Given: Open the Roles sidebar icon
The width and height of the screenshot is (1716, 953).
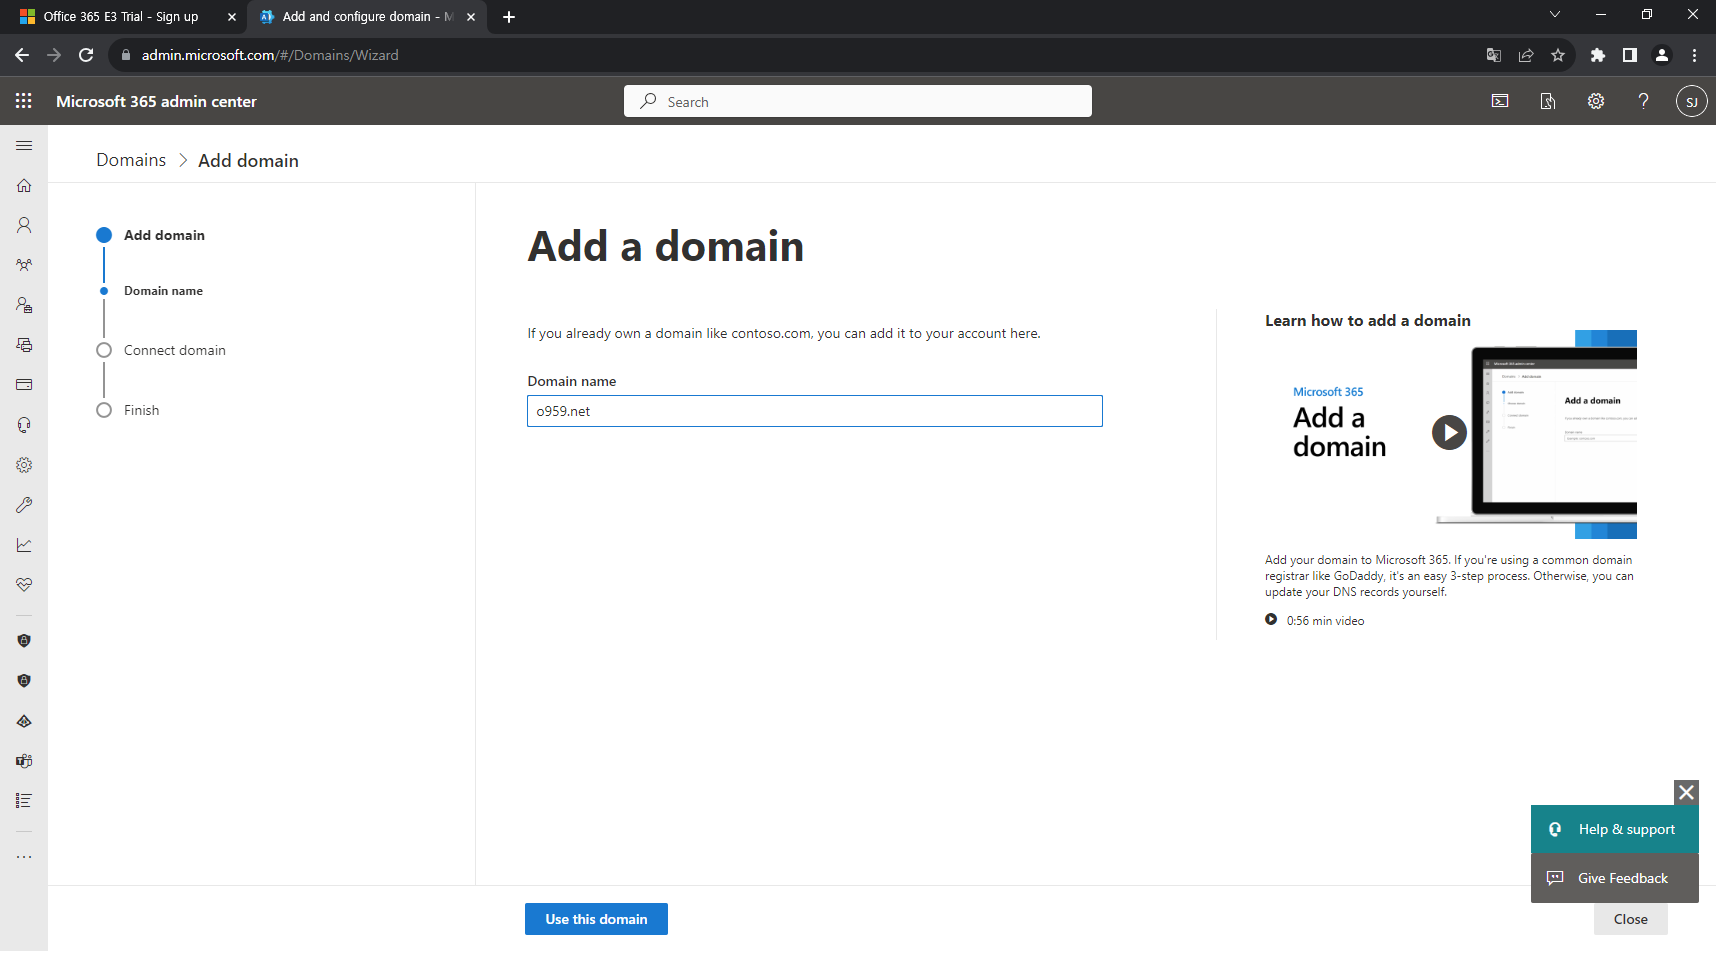Looking at the screenshot, I should point(24,305).
